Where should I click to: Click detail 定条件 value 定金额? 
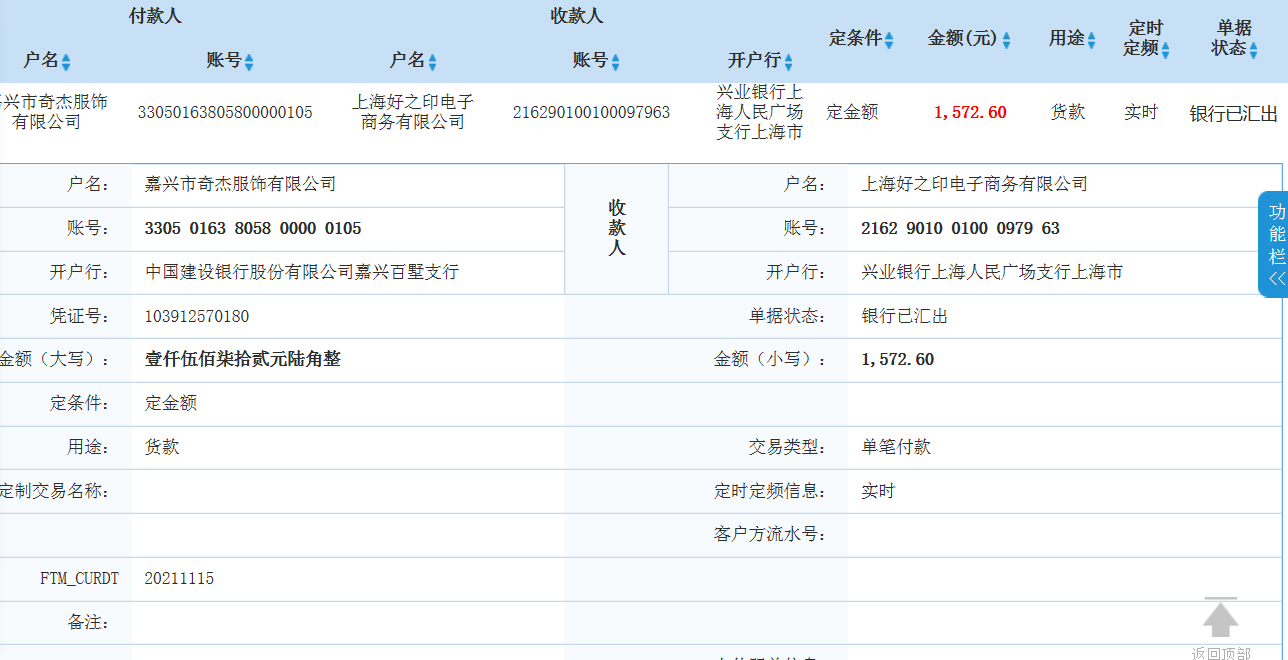171,403
